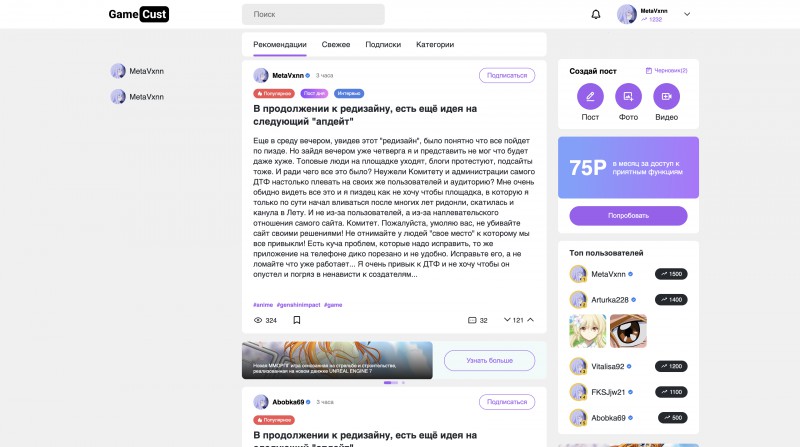Downvote the post with the down chevron
This screenshot has height=447, width=800.
pyautogui.click(x=507, y=320)
